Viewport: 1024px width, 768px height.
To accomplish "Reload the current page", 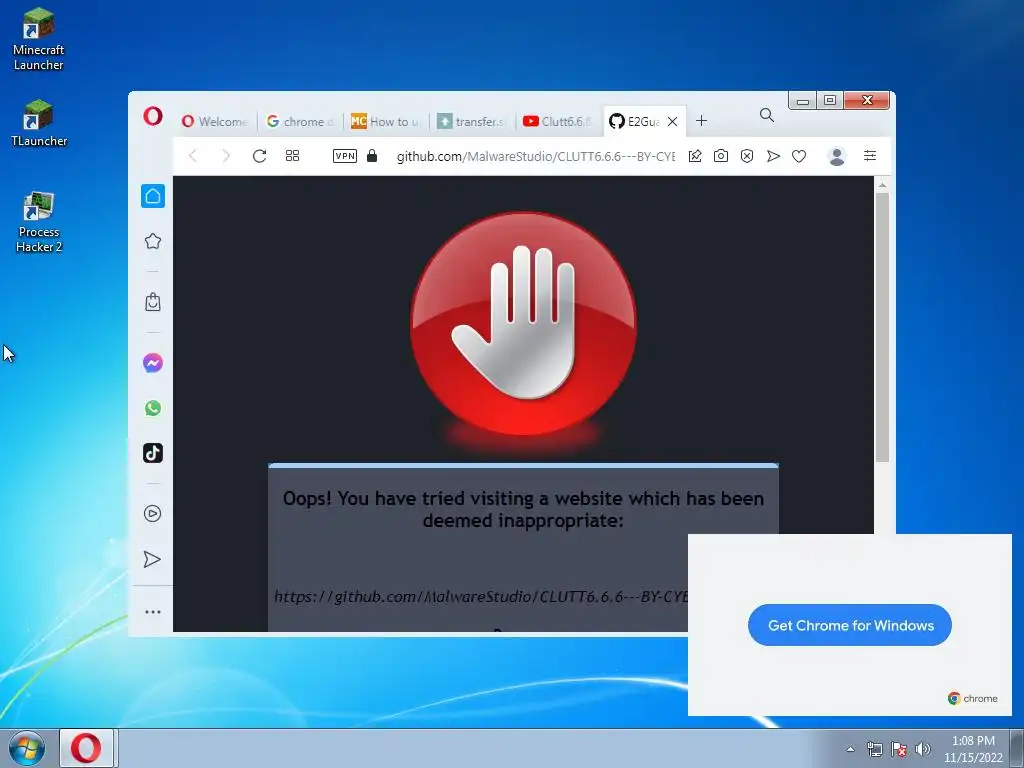I will click(259, 156).
